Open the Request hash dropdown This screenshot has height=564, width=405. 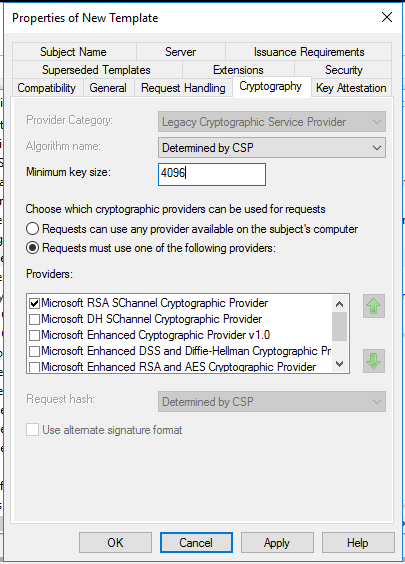[272, 401]
